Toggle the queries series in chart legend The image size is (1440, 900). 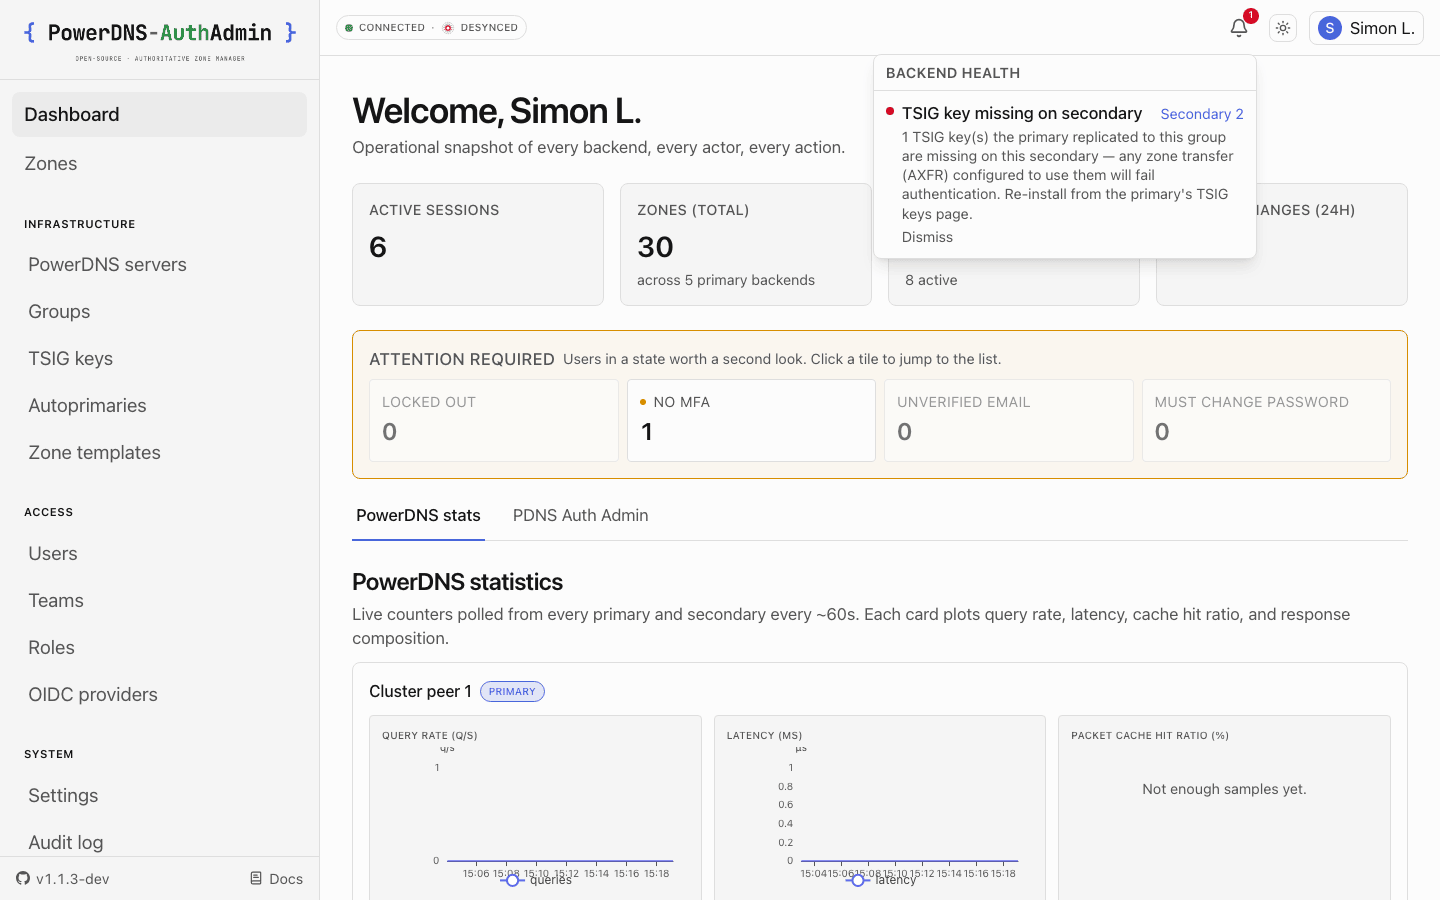(x=537, y=880)
